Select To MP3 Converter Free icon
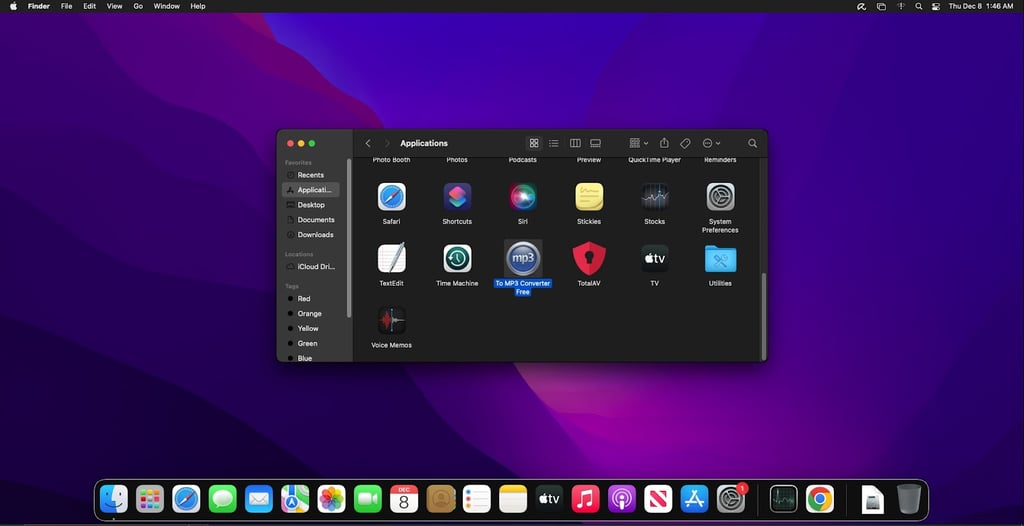The width and height of the screenshot is (1024, 526). tap(523, 258)
